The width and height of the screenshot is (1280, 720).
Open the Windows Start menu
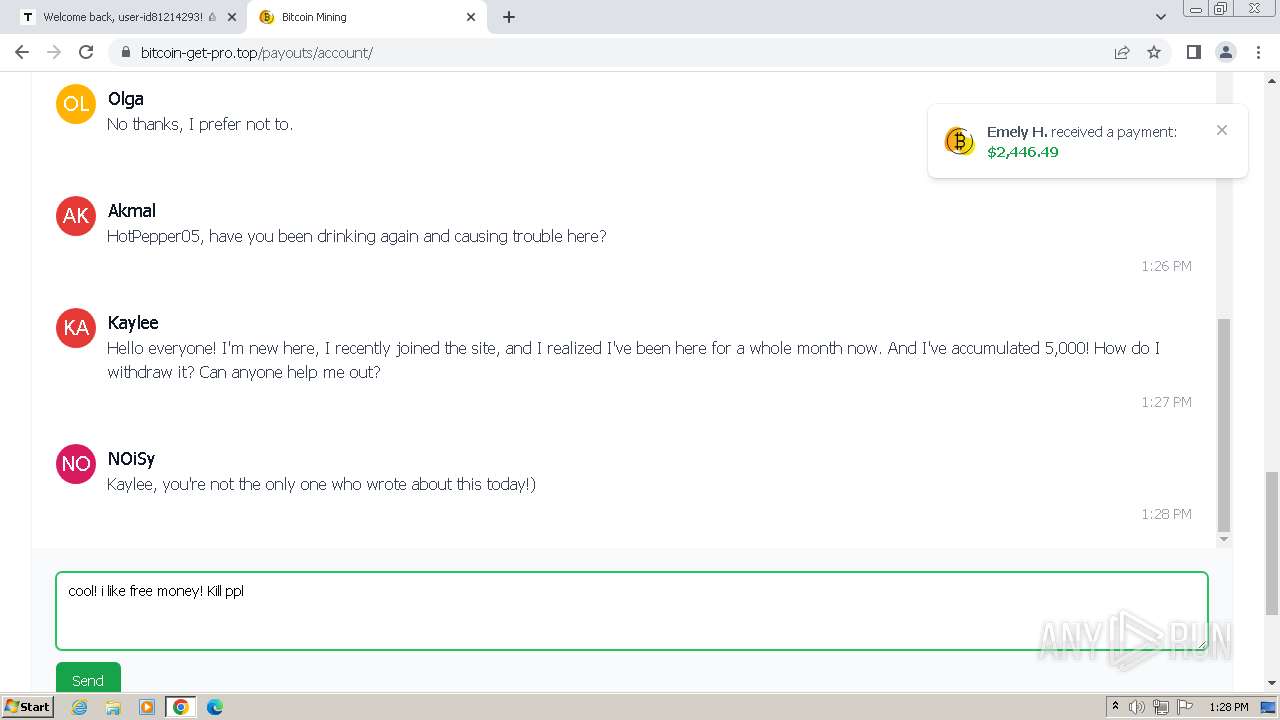point(28,707)
